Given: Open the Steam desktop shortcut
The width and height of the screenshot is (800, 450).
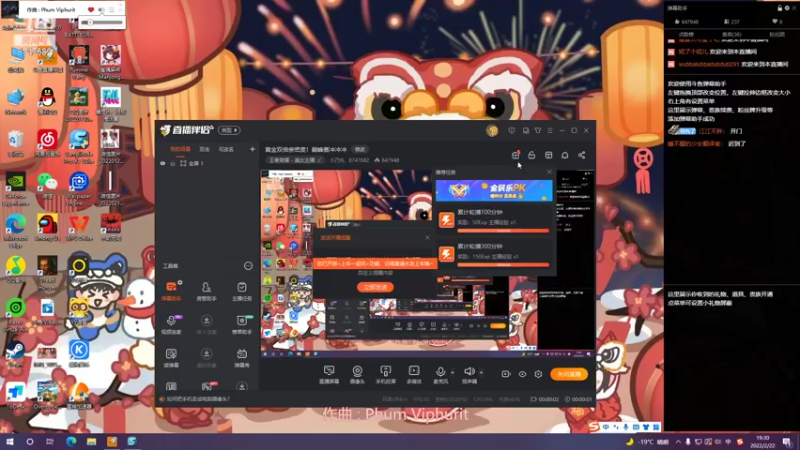Looking at the screenshot, I should 15,354.
